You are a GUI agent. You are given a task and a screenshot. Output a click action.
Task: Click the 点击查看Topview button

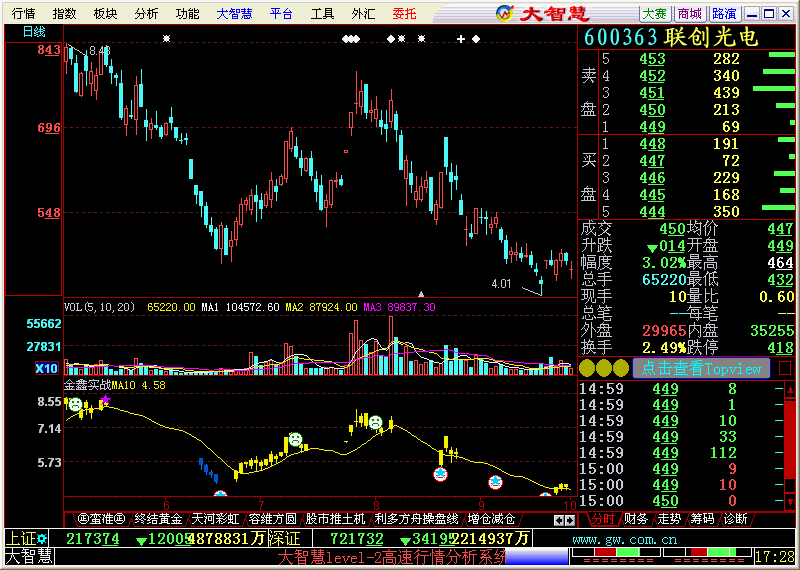click(701, 368)
